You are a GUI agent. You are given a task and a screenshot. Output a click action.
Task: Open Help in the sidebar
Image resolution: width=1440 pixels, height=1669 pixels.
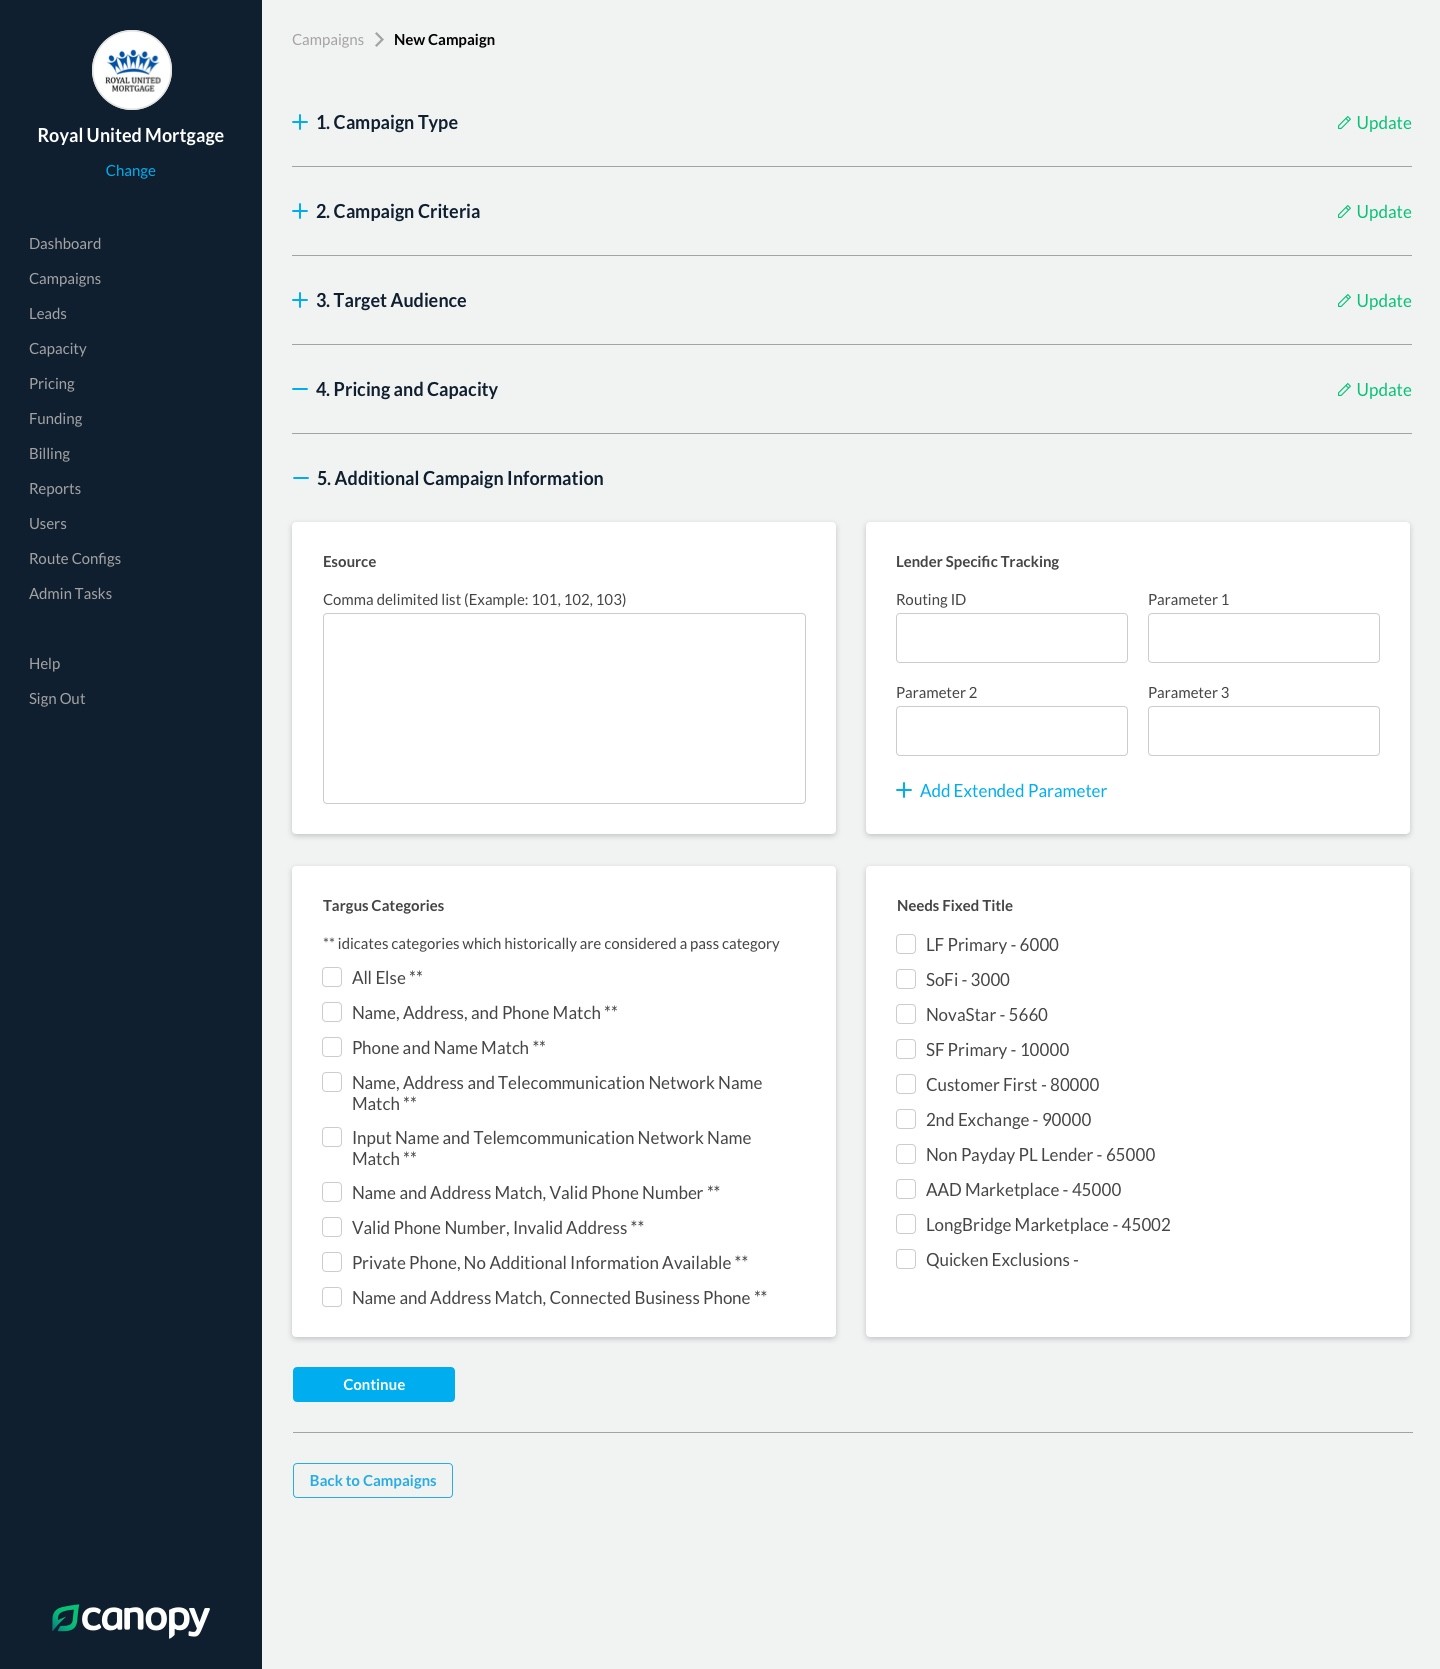(x=45, y=664)
